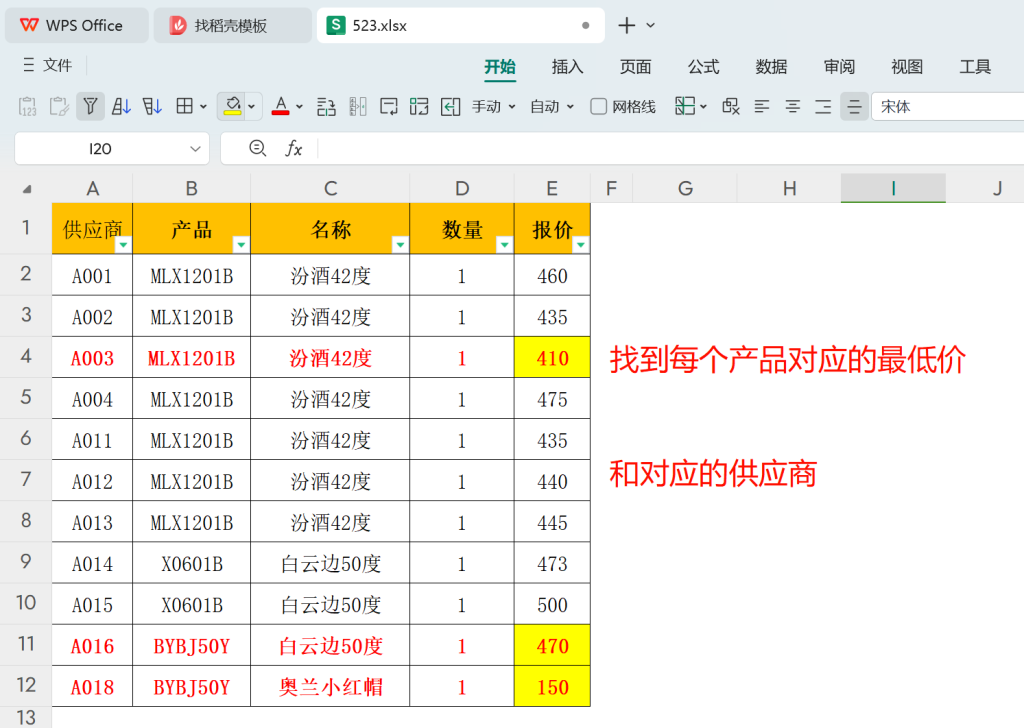The width and height of the screenshot is (1024, 728).
Task: Switch to the 数据 ribbon tab
Action: (771, 67)
